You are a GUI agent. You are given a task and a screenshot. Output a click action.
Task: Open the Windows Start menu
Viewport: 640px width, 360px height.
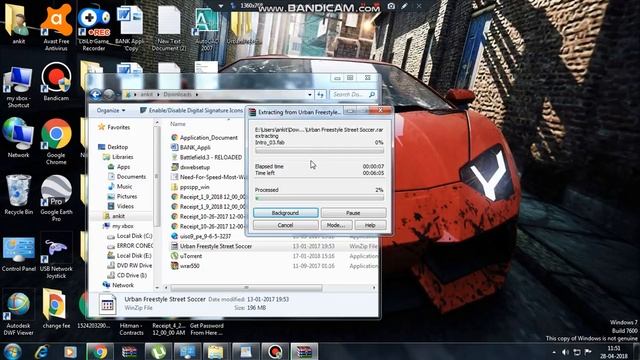click(x=12, y=351)
